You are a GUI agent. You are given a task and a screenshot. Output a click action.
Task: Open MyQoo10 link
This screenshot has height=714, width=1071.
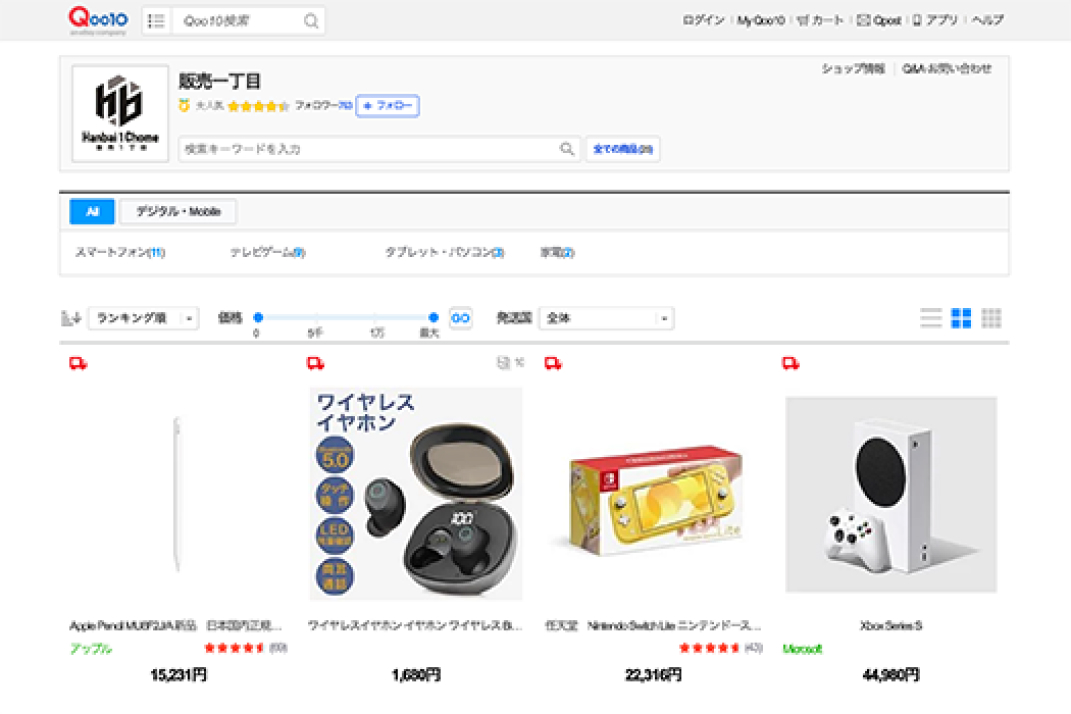tap(760, 20)
